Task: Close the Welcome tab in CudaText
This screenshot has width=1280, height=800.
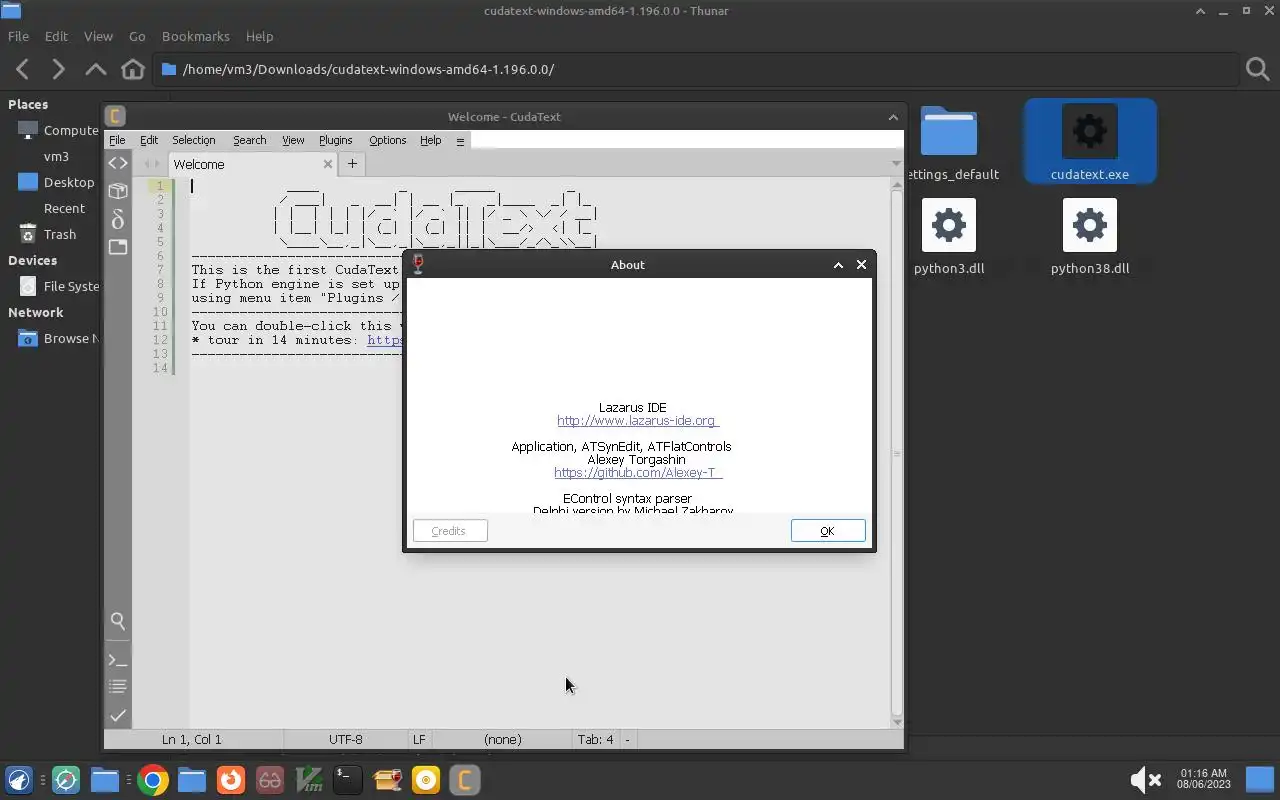Action: (x=327, y=164)
